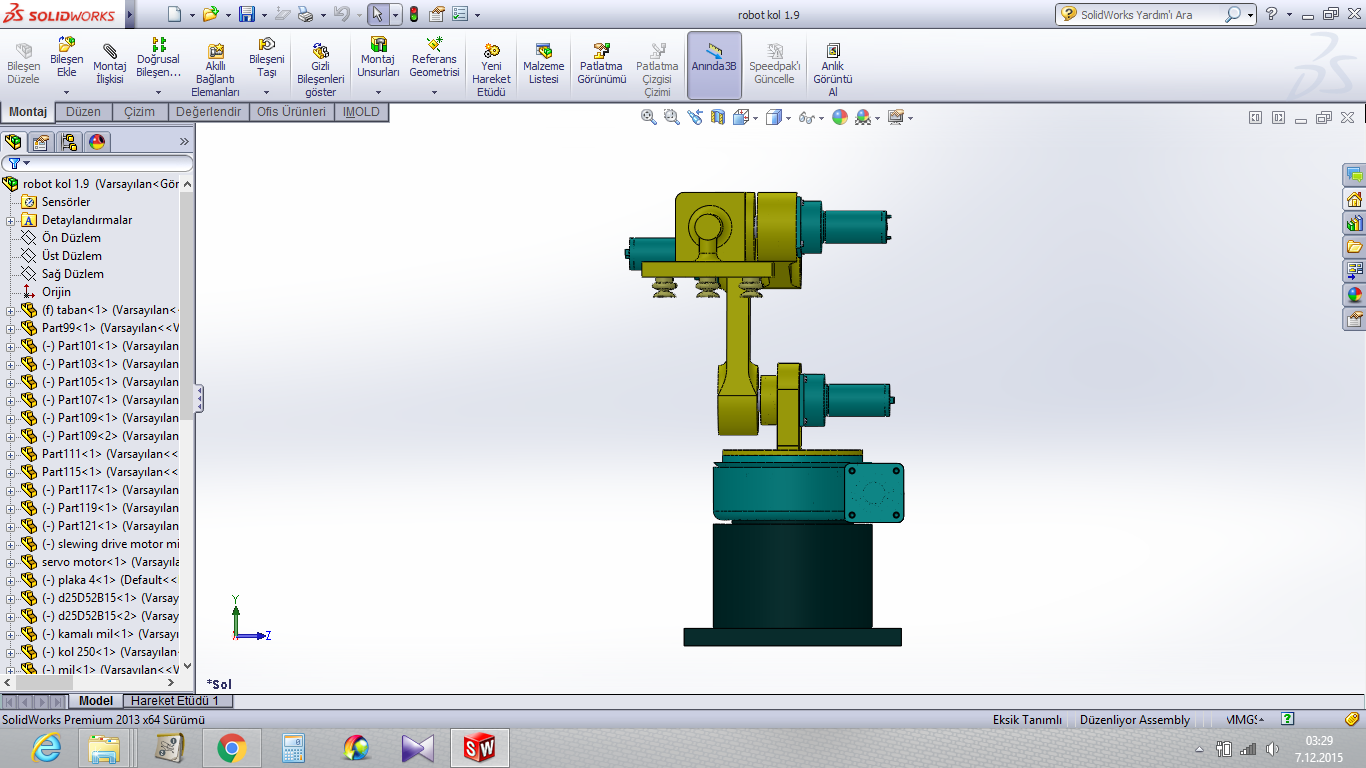Image resolution: width=1366 pixels, height=768 pixels.
Task: Open the Montaj Unsurları assembly features tool
Action: click(379, 57)
